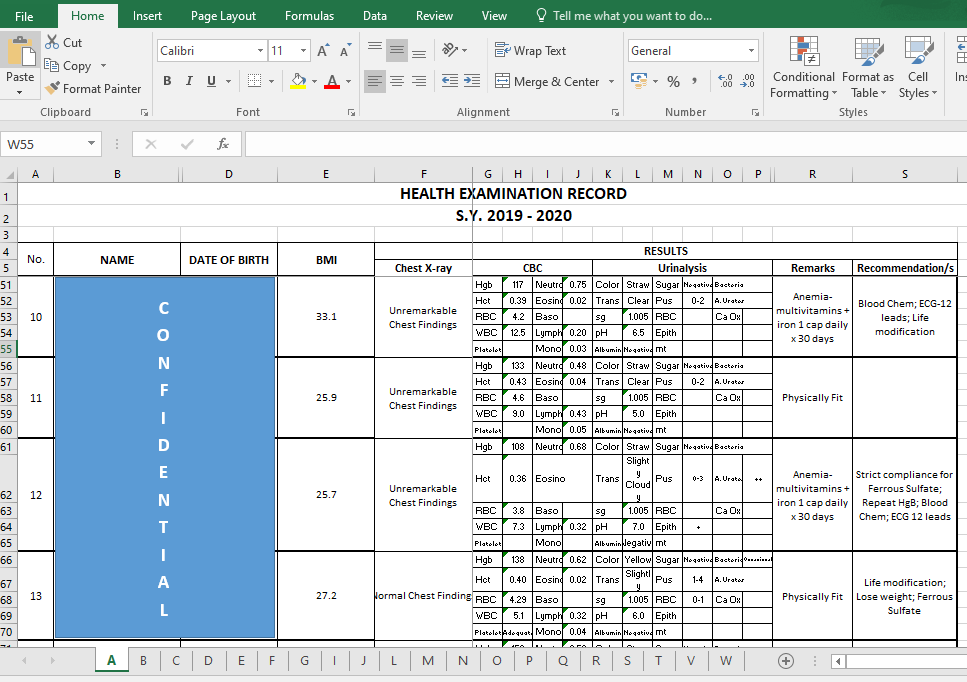
Task: Open the font color dropdown arrow
Action: [x=349, y=81]
